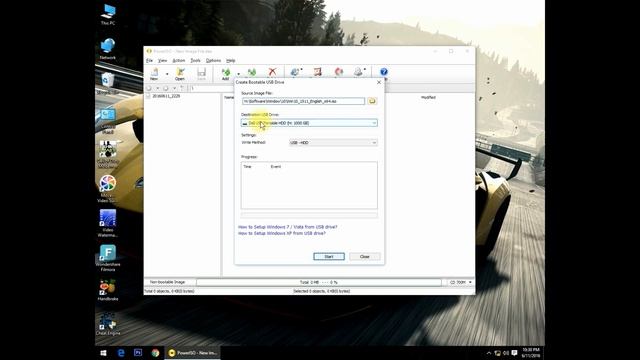Click the Add files toolbar icon

click(x=225, y=73)
